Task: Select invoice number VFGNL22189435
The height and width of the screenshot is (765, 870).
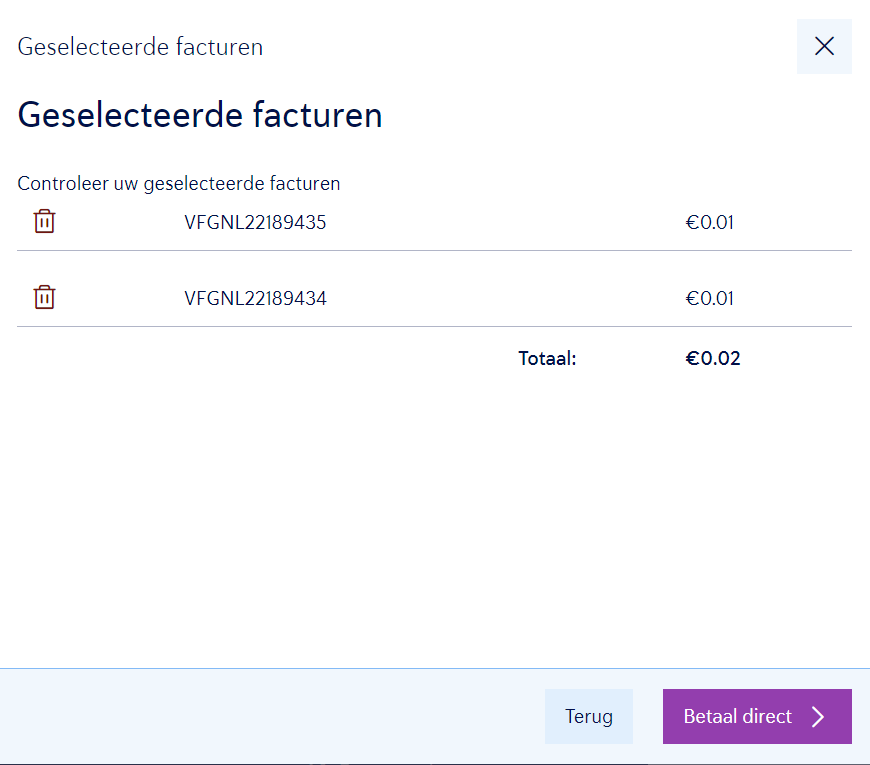Action: pyautogui.click(x=255, y=223)
